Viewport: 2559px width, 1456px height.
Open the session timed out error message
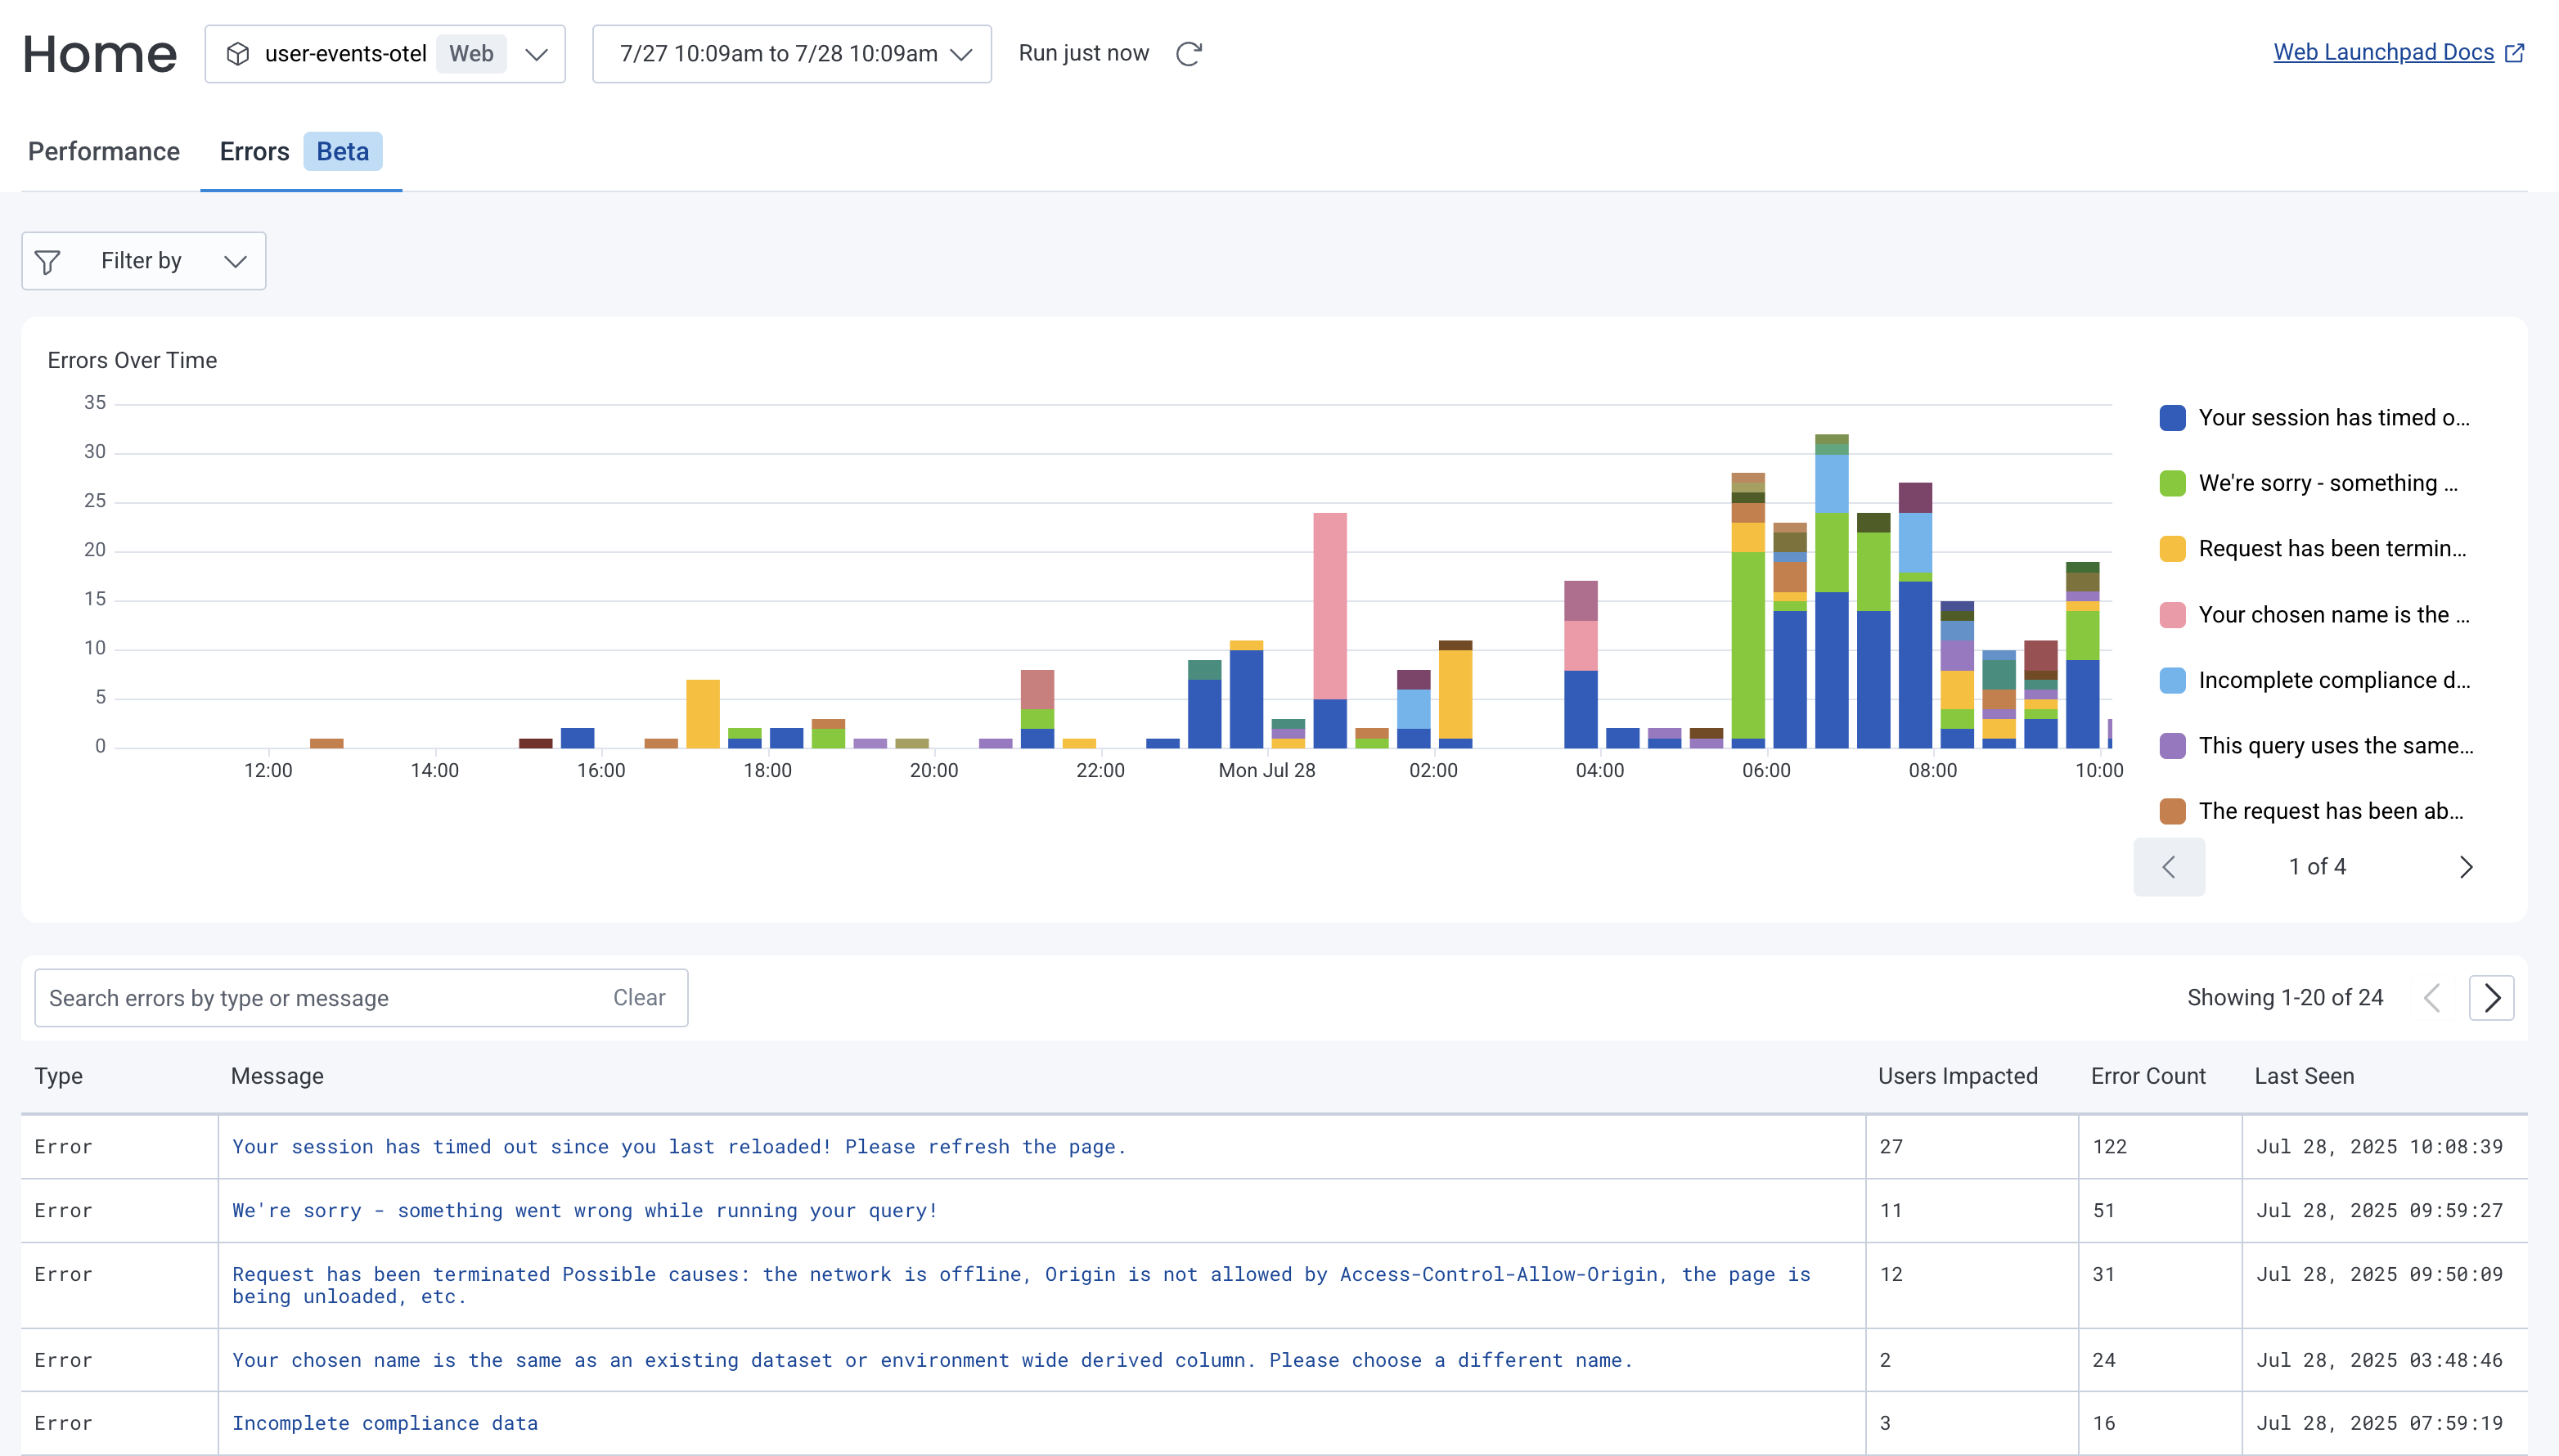pyautogui.click(x=679, y=1147)
